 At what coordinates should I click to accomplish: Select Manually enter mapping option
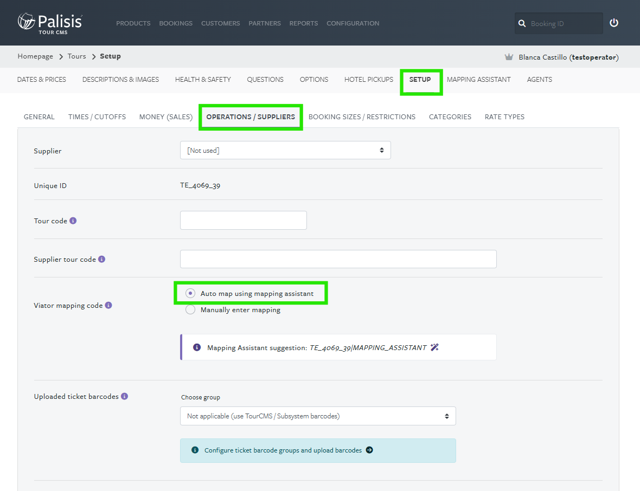coord(190,310)
